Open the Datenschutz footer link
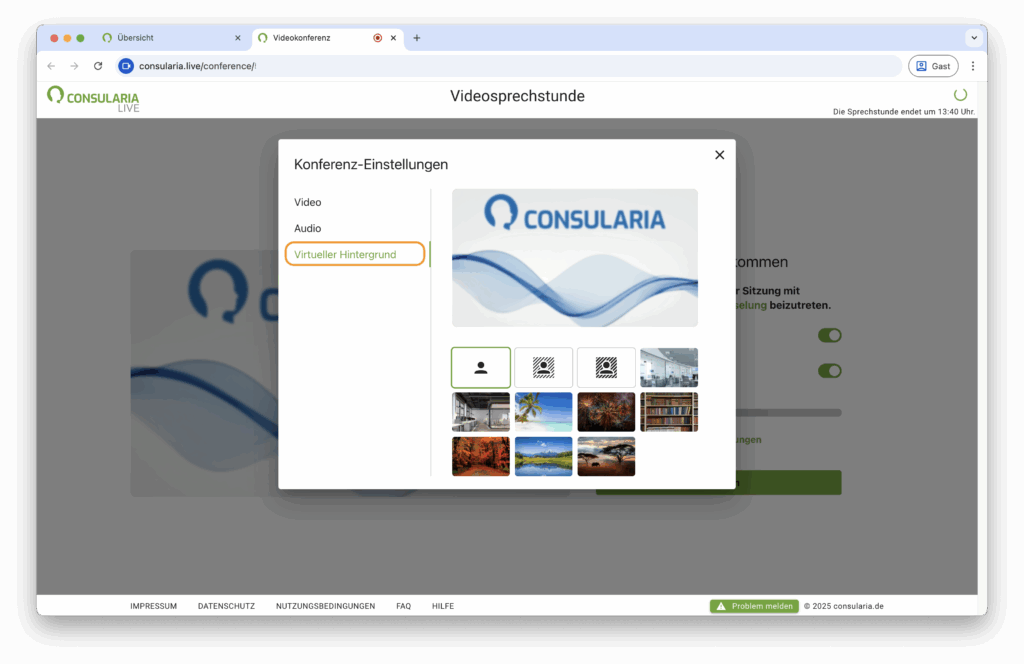The image size is (1024, 664). 226,606
